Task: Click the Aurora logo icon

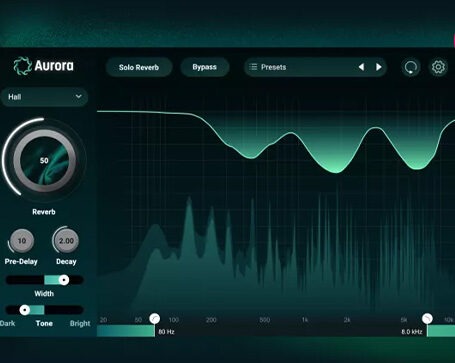Action: pos(23,66)
